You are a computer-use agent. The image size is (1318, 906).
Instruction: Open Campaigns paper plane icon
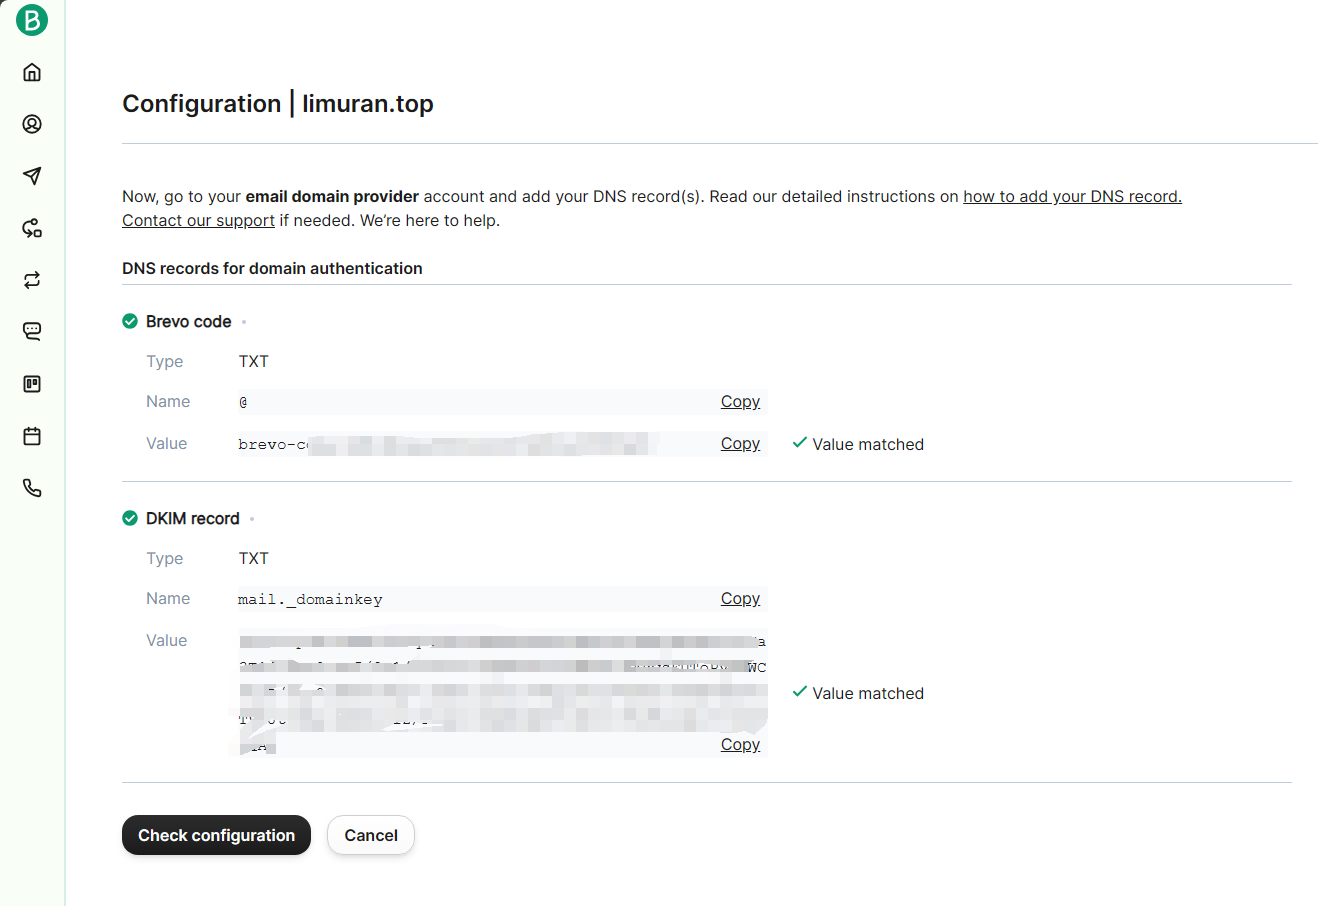[x=32, y=176]
